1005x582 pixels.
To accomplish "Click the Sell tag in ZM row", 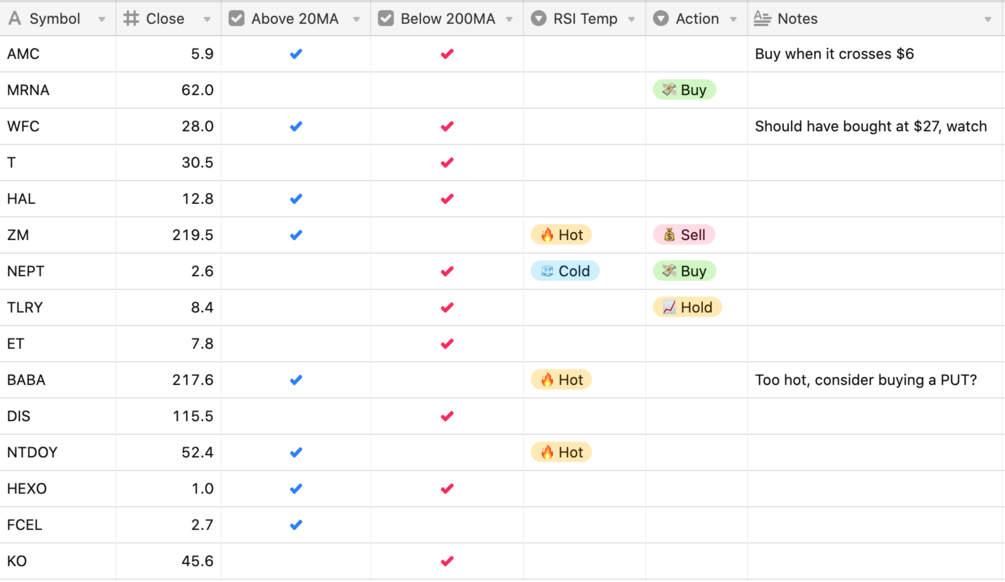I will (x=684, y=235).
